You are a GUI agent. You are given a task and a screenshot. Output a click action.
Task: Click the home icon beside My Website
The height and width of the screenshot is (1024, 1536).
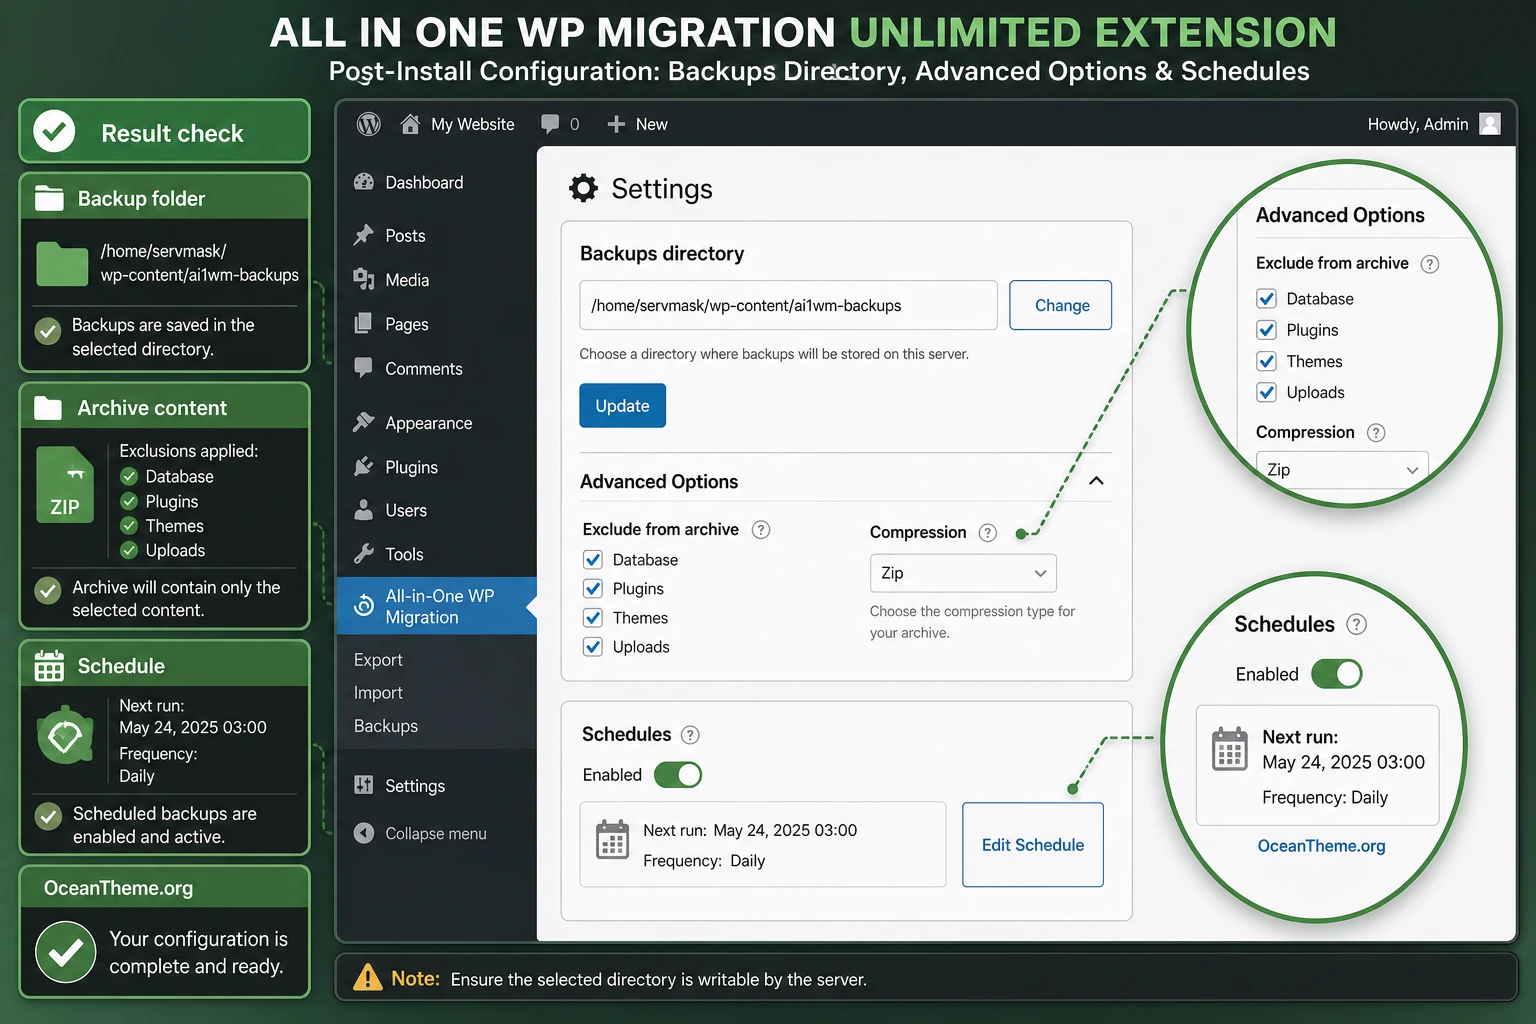[410, 124]
